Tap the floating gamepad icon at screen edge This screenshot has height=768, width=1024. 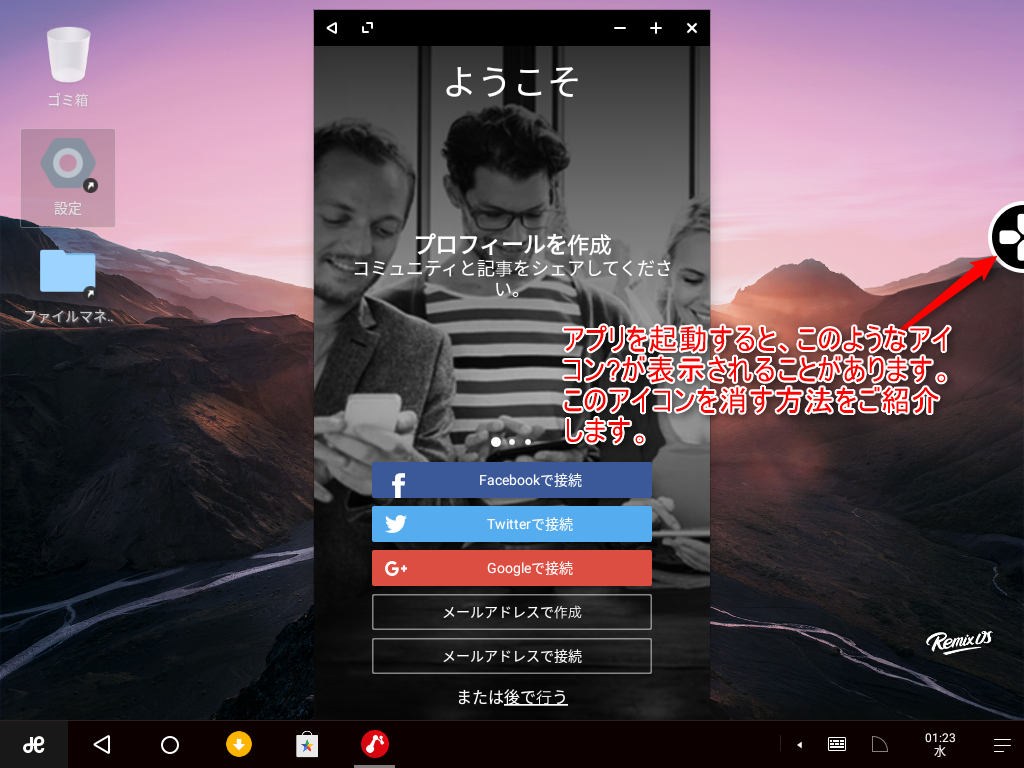point(1008,237)
